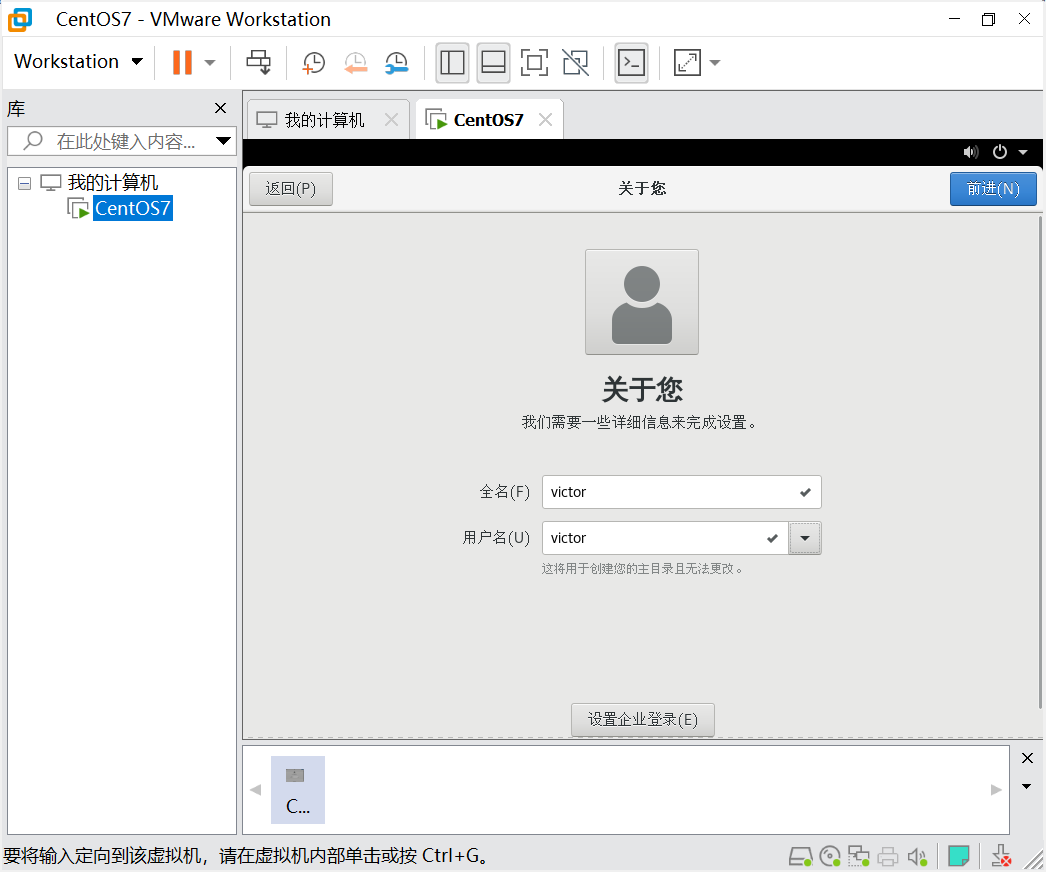Select 我的计算机 in the library tree
This screenshot has width=1046, height=872.
point(112,182)
